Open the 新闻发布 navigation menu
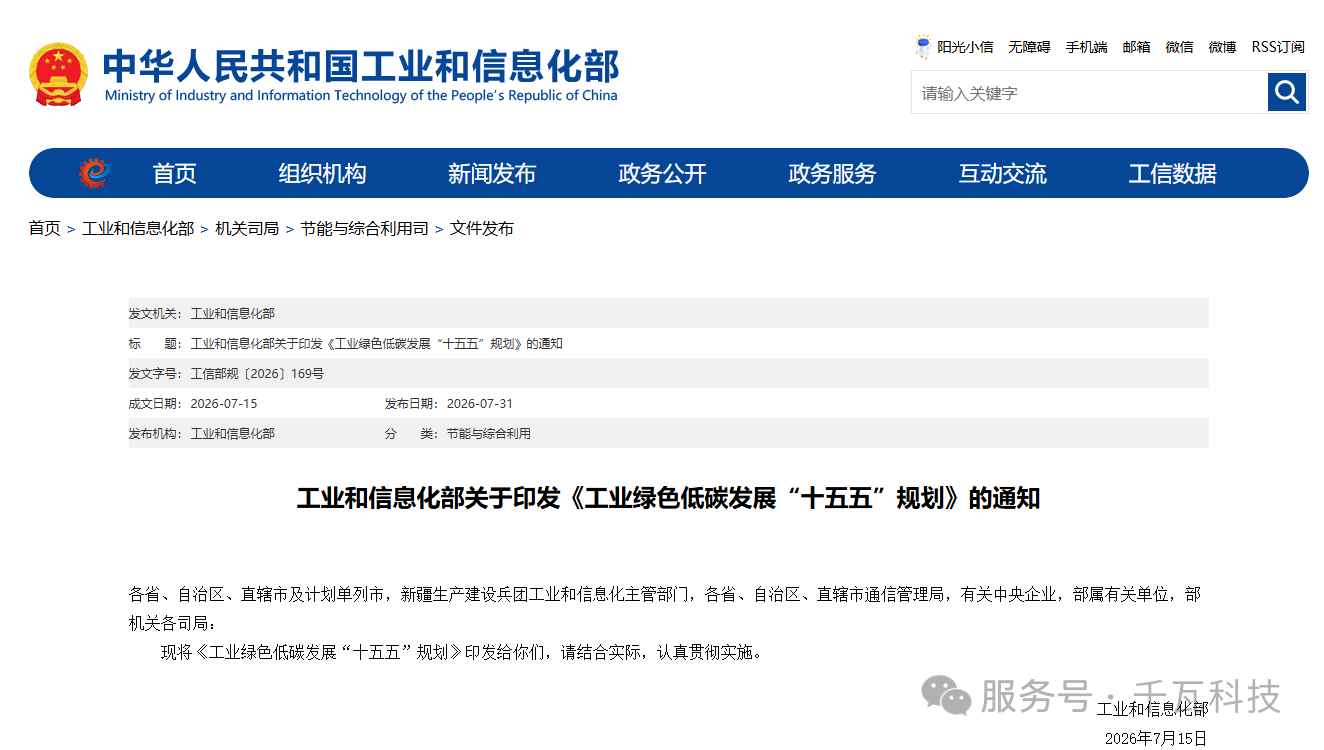 pos(492,174)
